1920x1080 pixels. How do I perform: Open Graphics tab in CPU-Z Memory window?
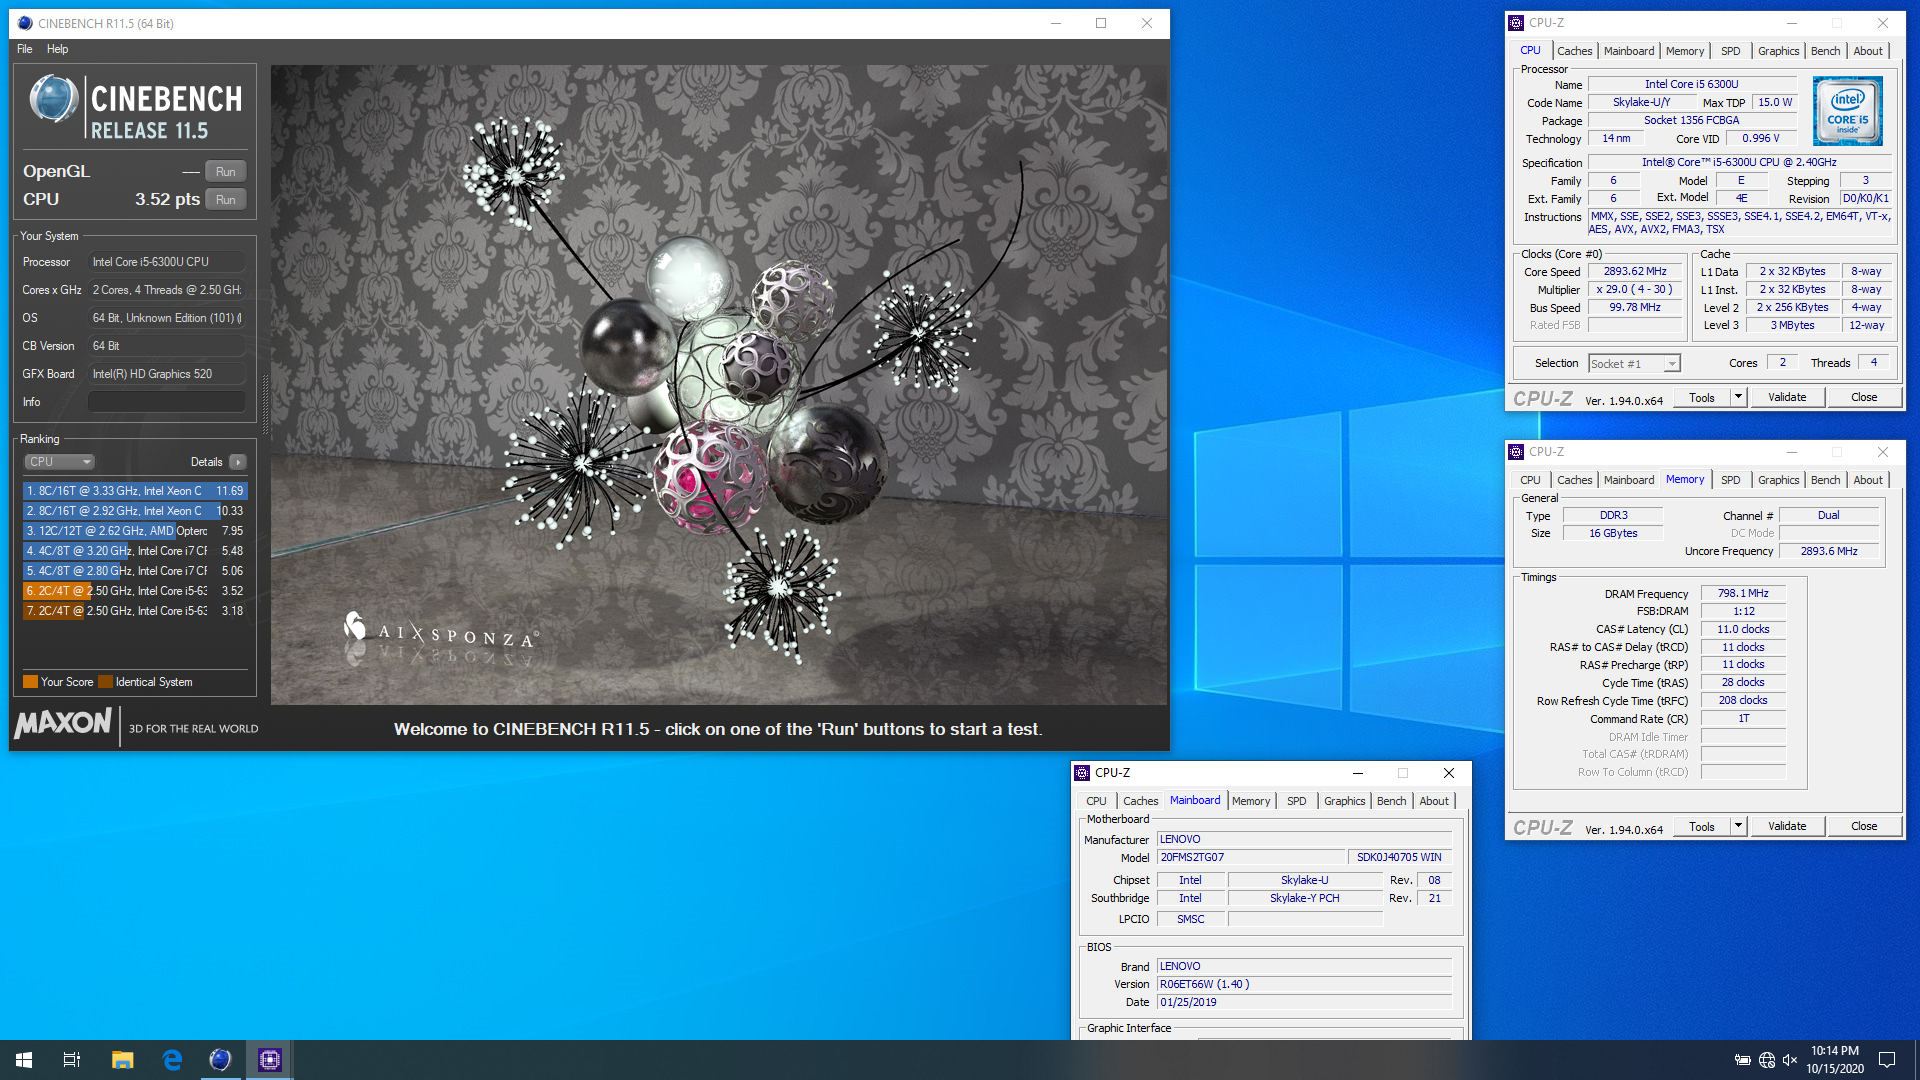pyautogui.click(x=1778, y=480)
